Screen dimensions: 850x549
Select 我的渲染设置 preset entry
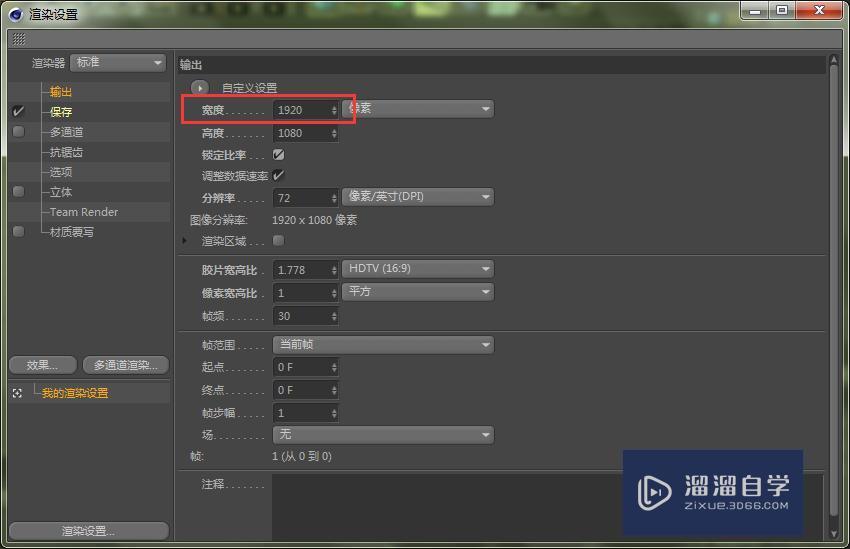pos(75,393)
